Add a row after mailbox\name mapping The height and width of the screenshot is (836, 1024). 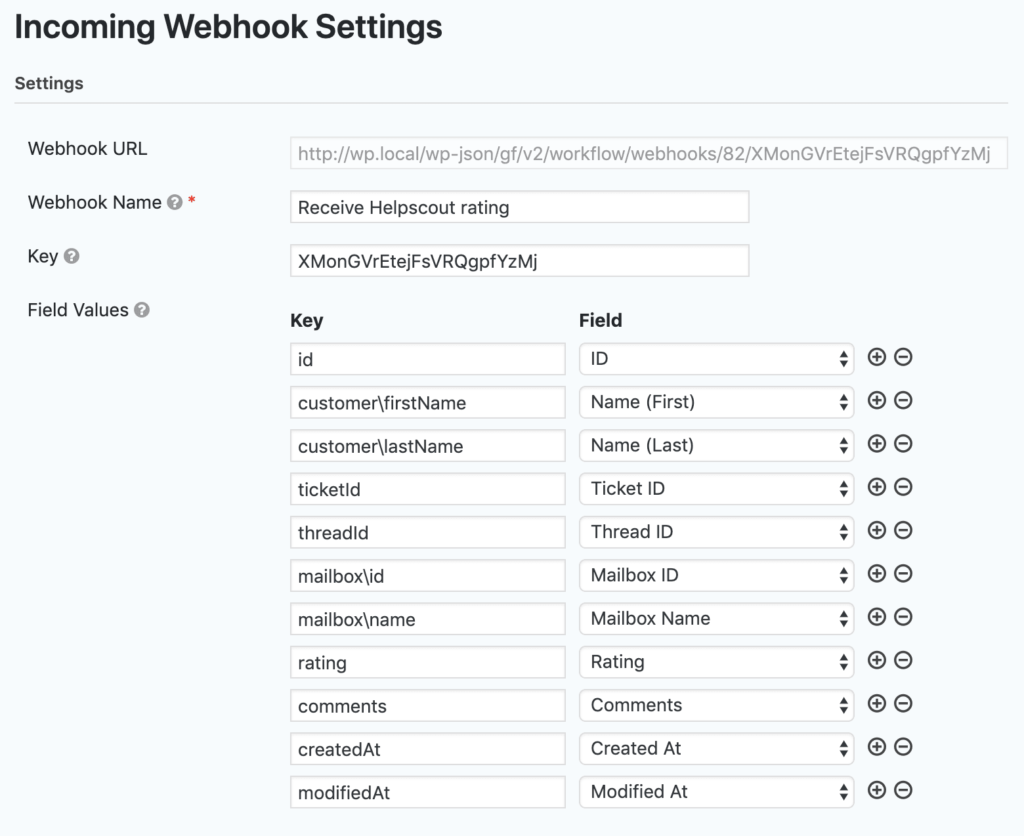[x=876, y=617]
